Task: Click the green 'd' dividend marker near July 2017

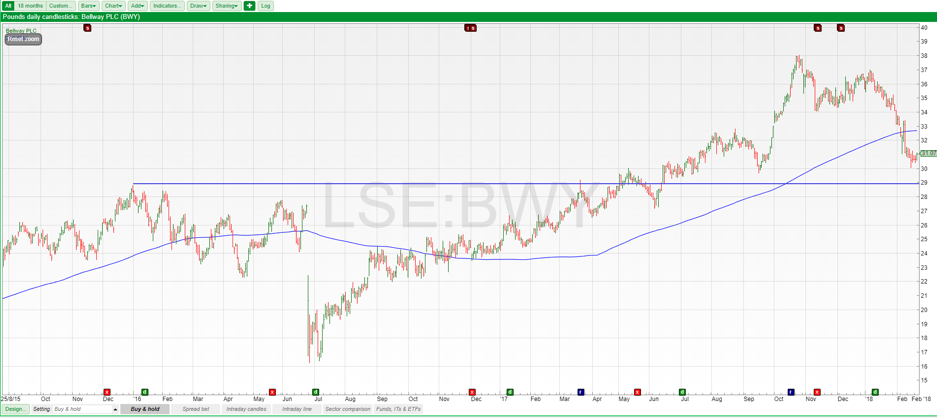Action: pos(683,392)
